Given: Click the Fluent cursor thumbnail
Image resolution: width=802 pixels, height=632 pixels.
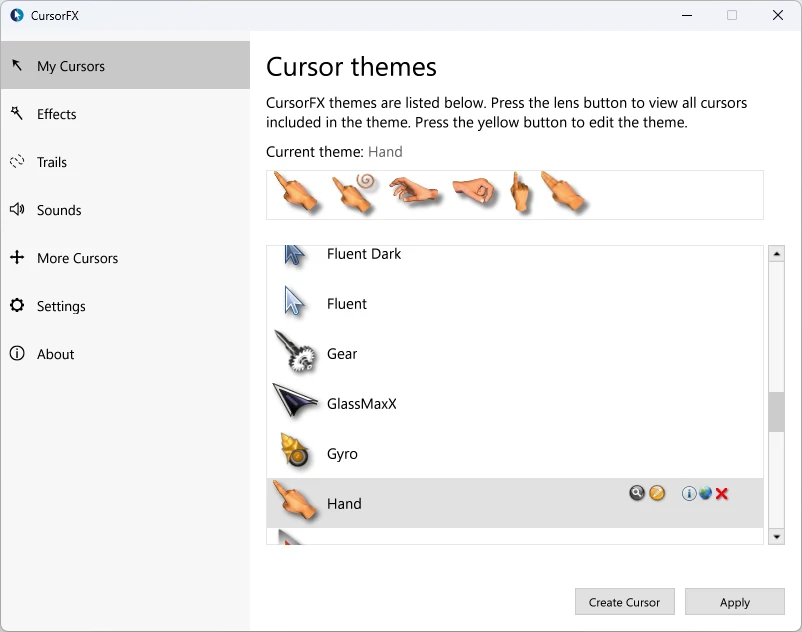Looking at the screenshot, I should point(294,301).
